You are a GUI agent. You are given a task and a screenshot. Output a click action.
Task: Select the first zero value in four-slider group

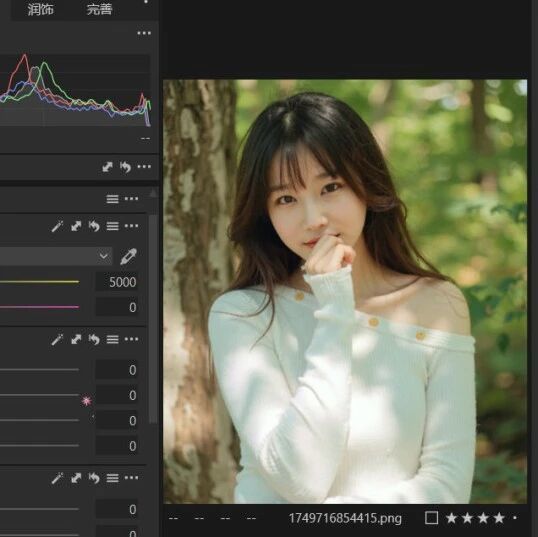pyautogui.click(x=117, y=370)
